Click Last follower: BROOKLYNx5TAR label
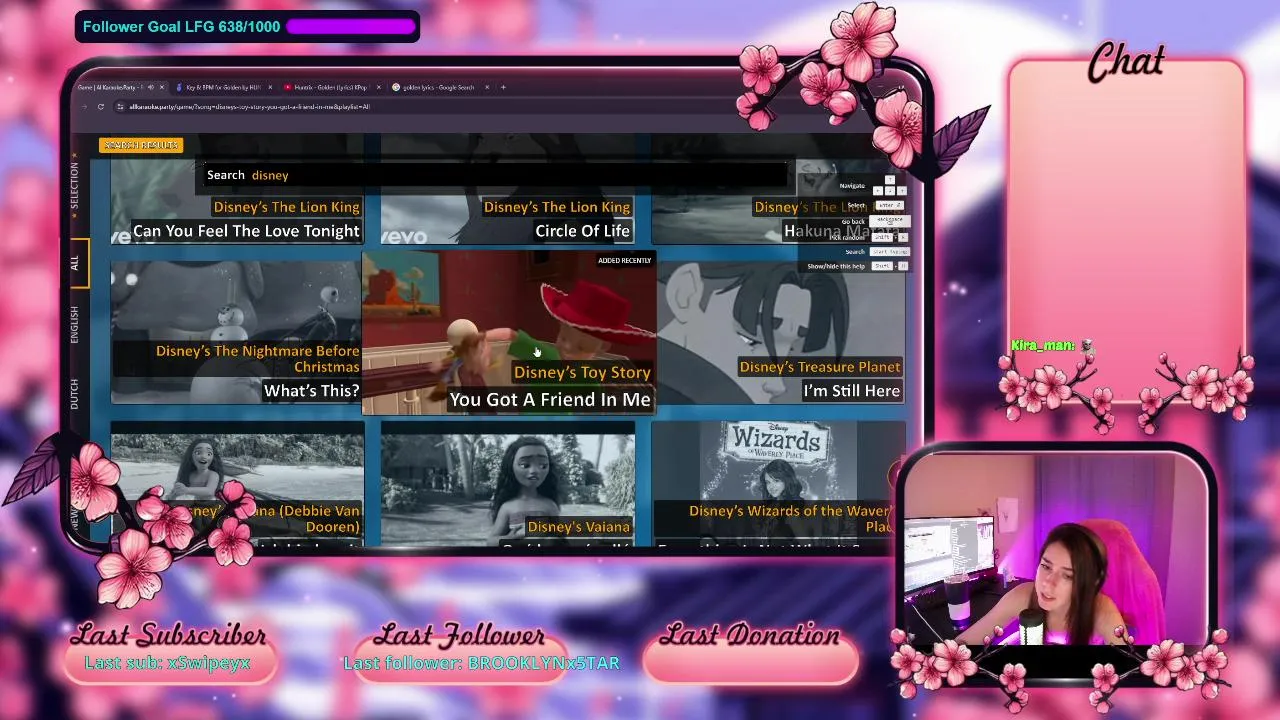Viewport: 1280px width, 720px height. click(481, 663)
